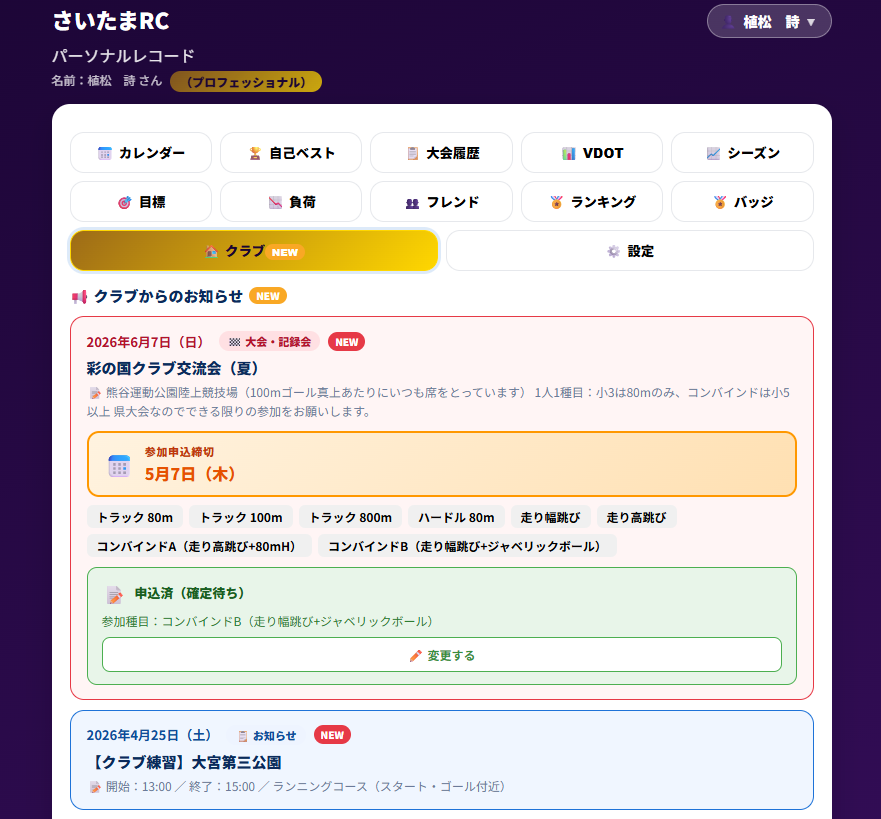Image resolution: width=881 pixels, height=819 pixels.
Task: Open the バッジ tab
Action: (742, 202)
